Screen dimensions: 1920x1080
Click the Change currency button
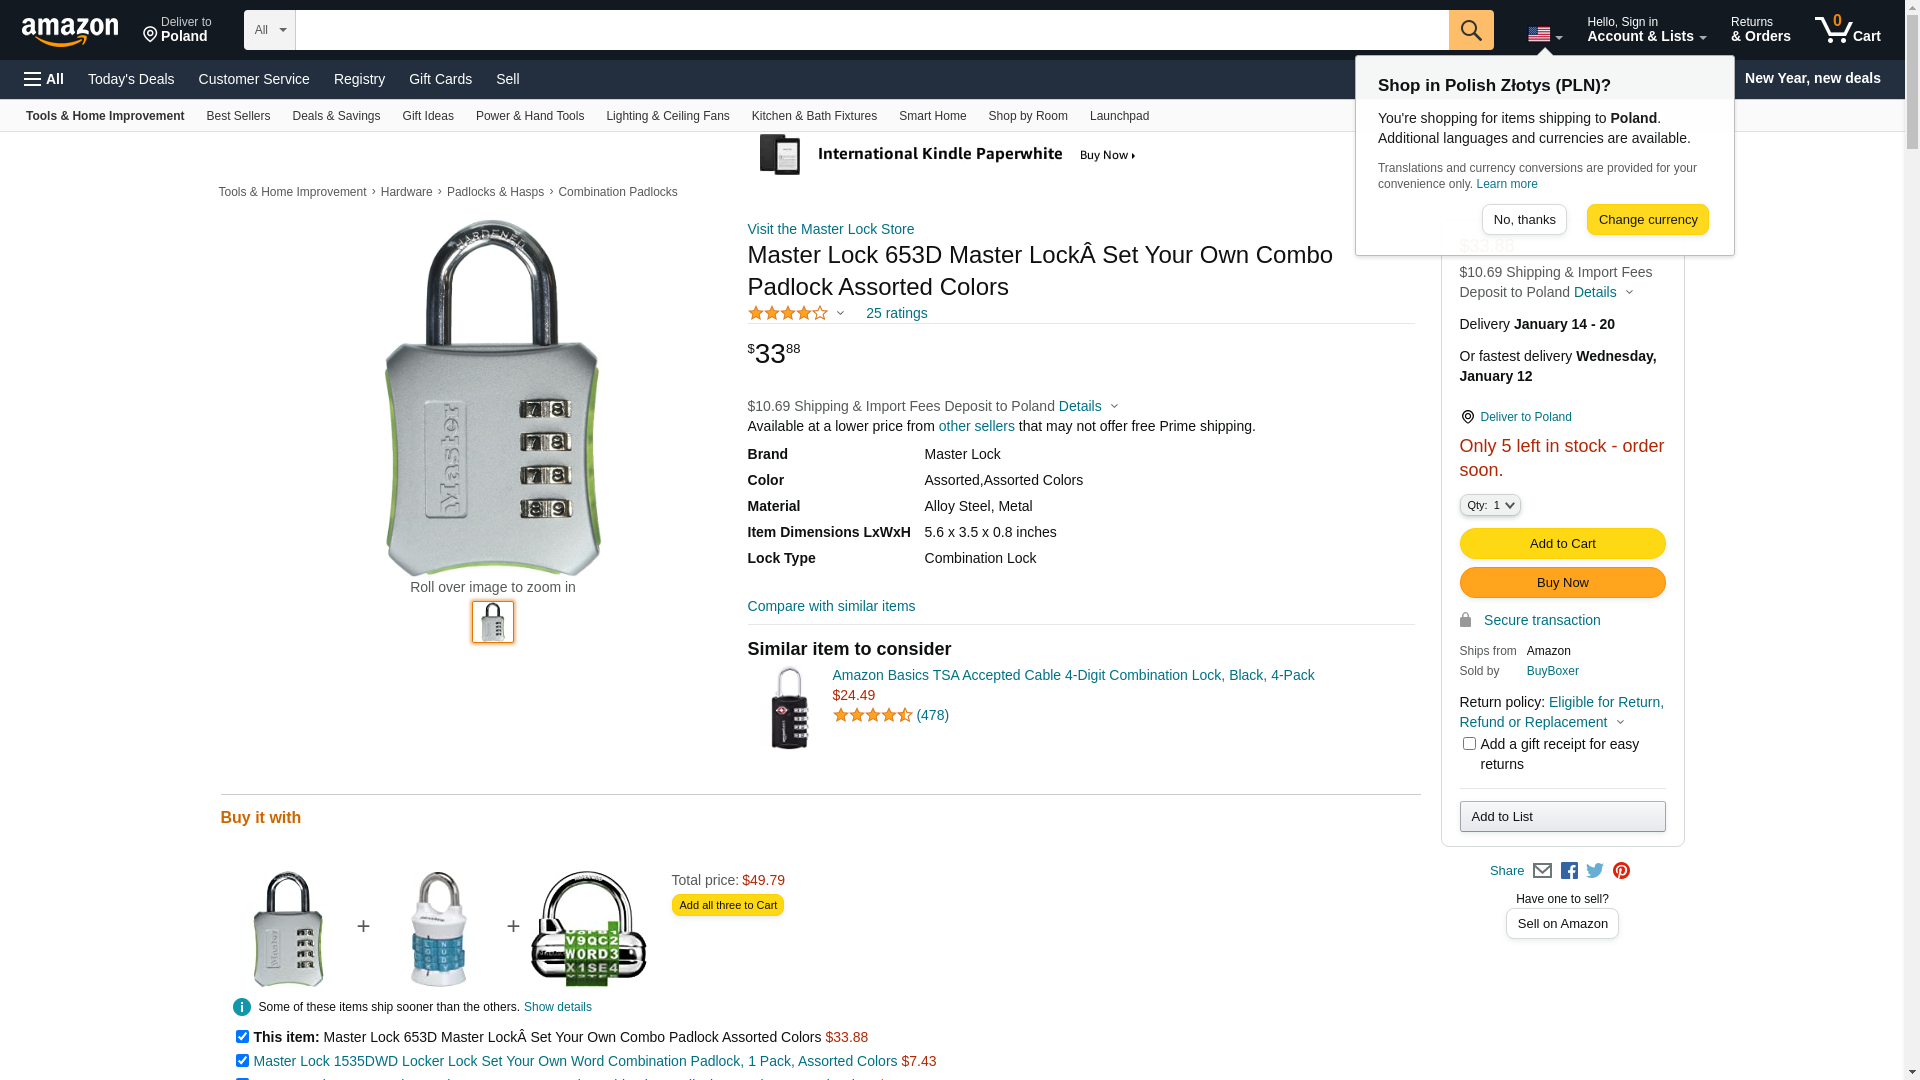pos(1648,220)
